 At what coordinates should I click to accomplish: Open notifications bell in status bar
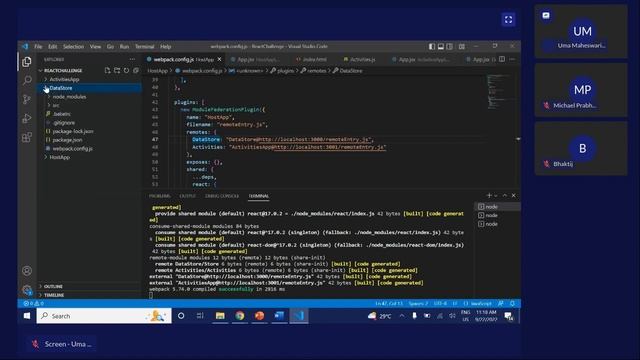click(x=513, y=304)
